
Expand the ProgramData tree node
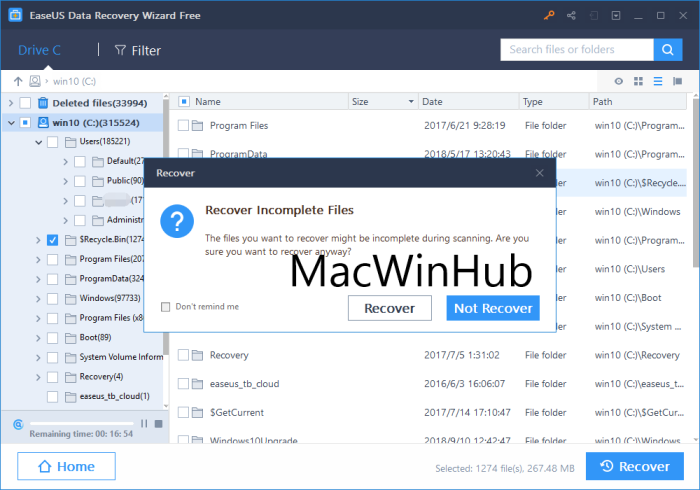coord(38,279)
